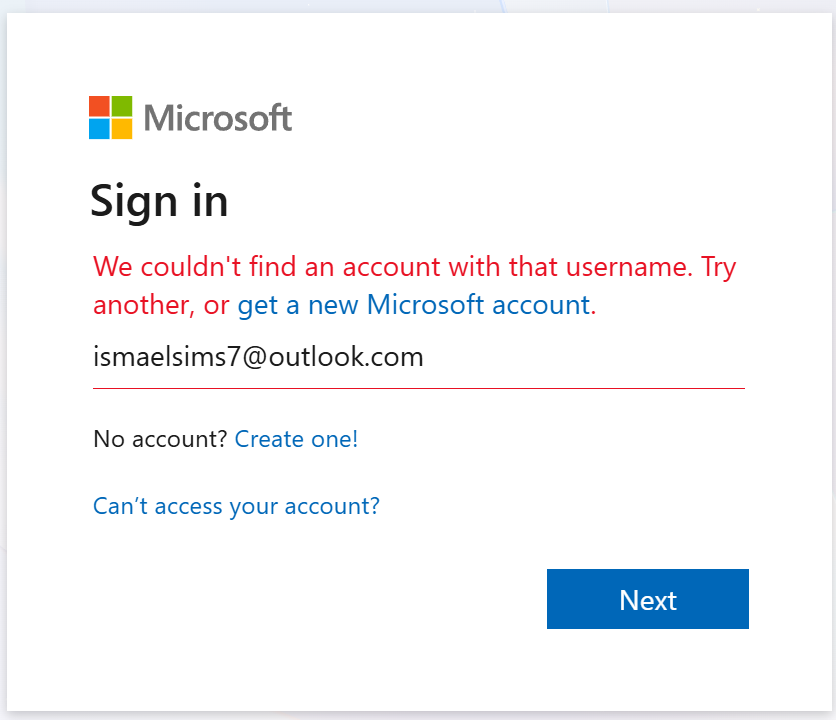
Task: Click the Sign in heading
Action: point(159,202)
